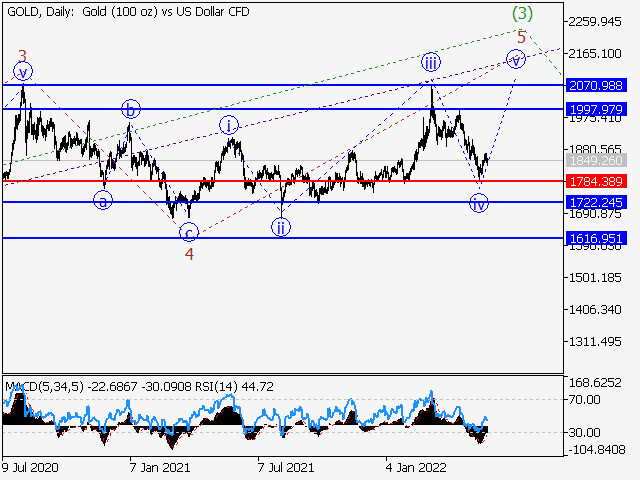
Task: Click the 2165.100 price axis value
Action: click(x=595, y=53)
